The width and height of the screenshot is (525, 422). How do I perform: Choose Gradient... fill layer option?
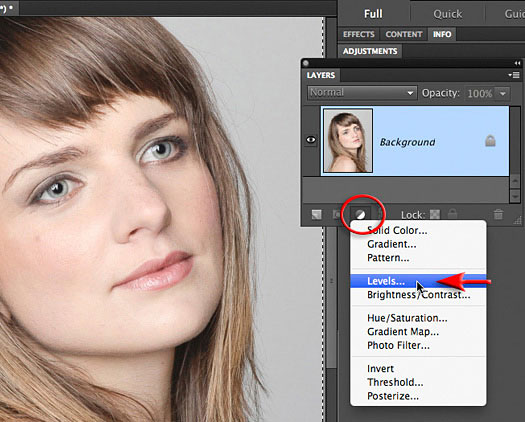(418, 244)
